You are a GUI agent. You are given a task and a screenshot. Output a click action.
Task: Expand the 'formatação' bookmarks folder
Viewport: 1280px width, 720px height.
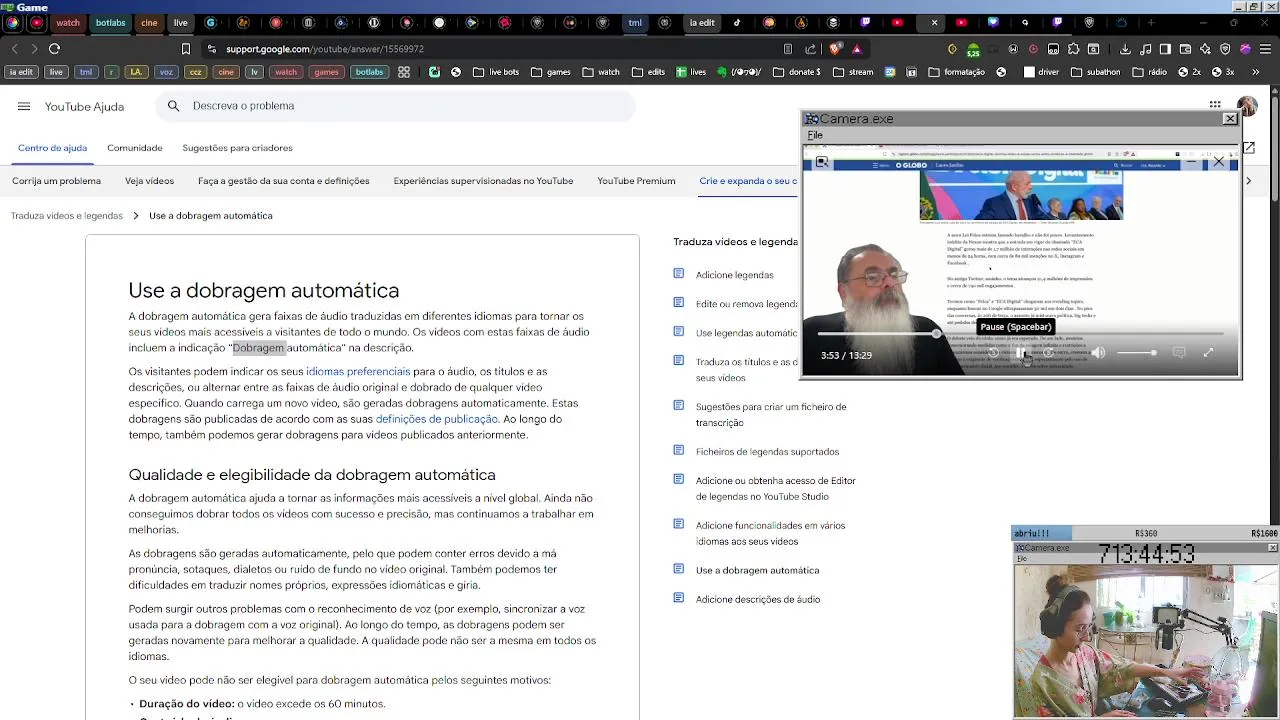click(x=957, y=72)
